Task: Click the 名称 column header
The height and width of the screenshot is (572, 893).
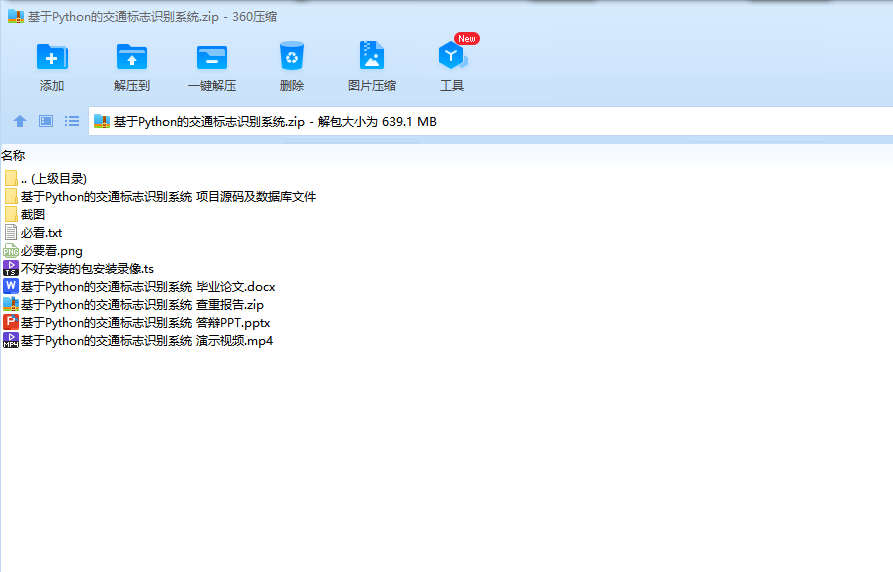Action: pos(13,156)
